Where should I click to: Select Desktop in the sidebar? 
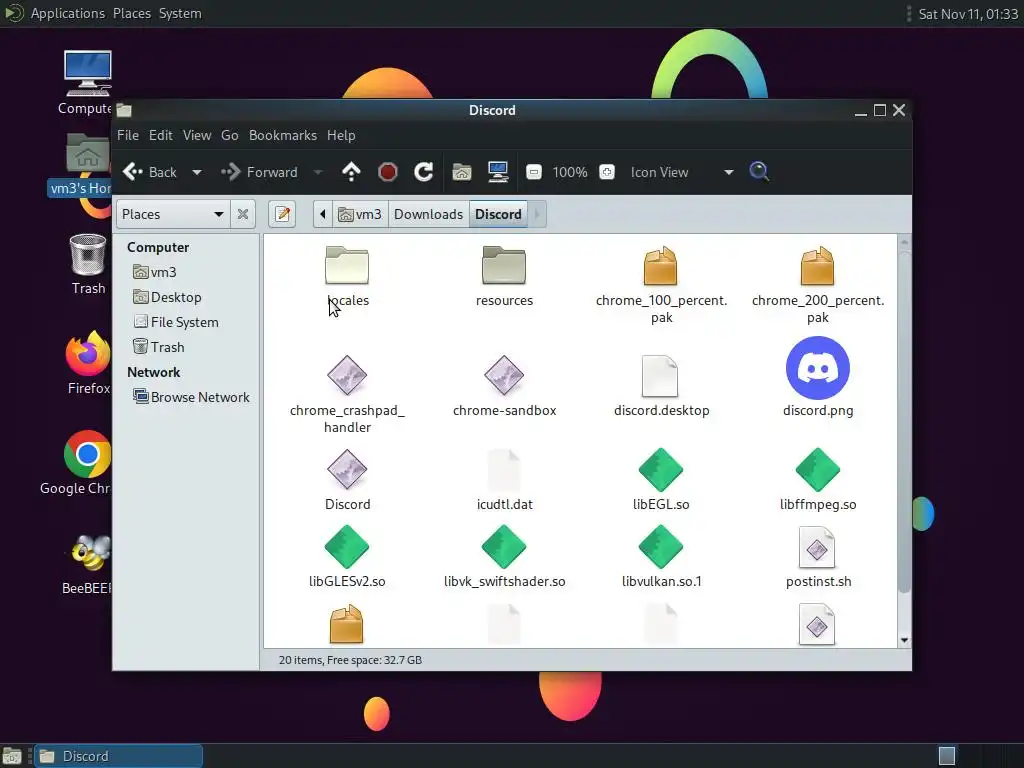point(167,297)
